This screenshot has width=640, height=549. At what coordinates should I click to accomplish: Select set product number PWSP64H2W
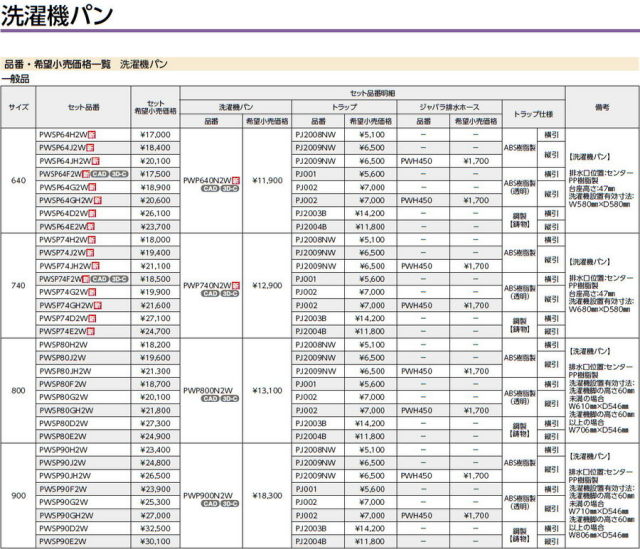[64, 135]
